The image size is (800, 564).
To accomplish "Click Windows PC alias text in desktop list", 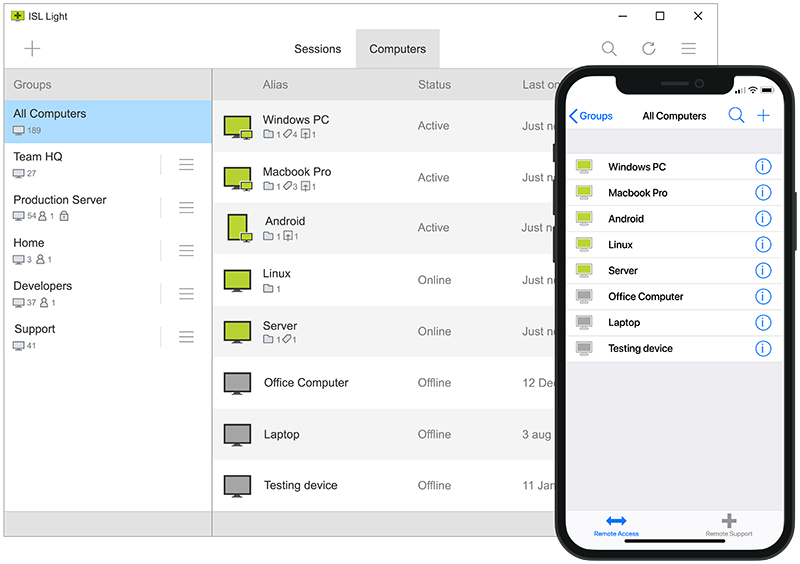I will point(296,119).
